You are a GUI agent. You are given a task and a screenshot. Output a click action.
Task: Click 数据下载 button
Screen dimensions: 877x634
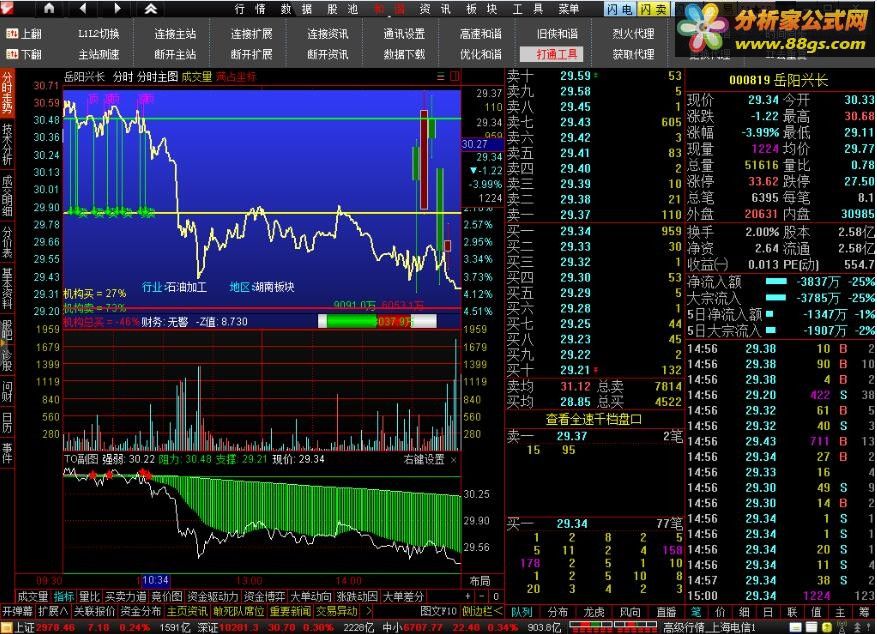point(404,54)
